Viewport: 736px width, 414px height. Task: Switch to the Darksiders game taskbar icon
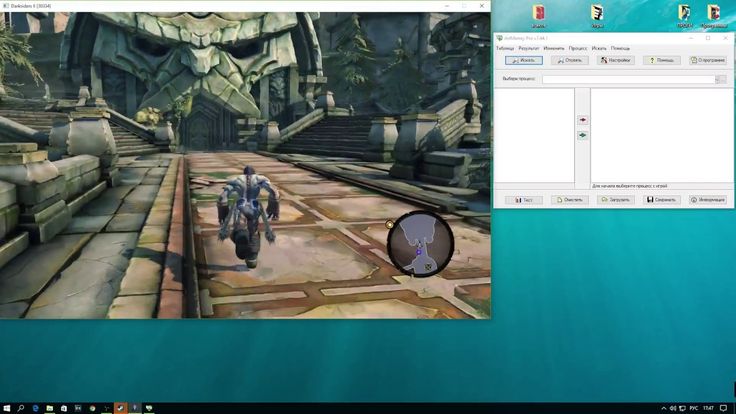[135, 408]
